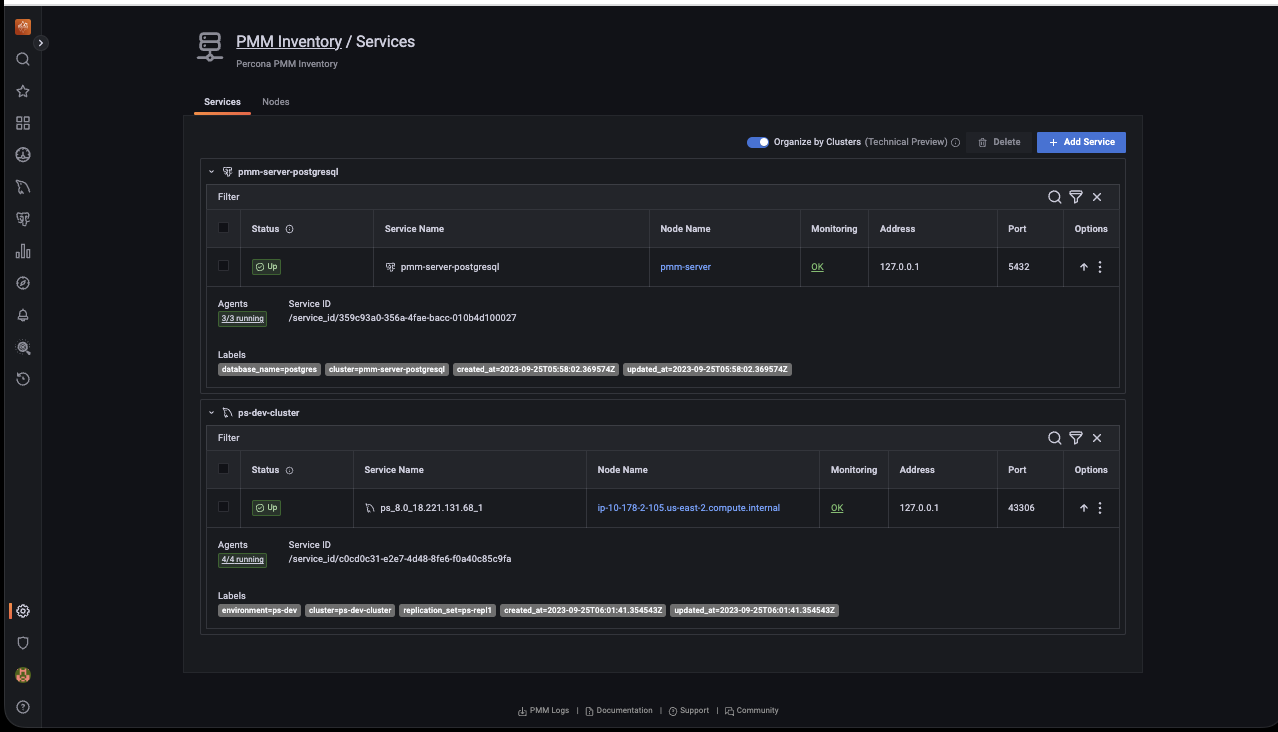Open starred dashboards in the sidebar
Viewport: 1278px width, 732px height.
[x=23, y=91]
